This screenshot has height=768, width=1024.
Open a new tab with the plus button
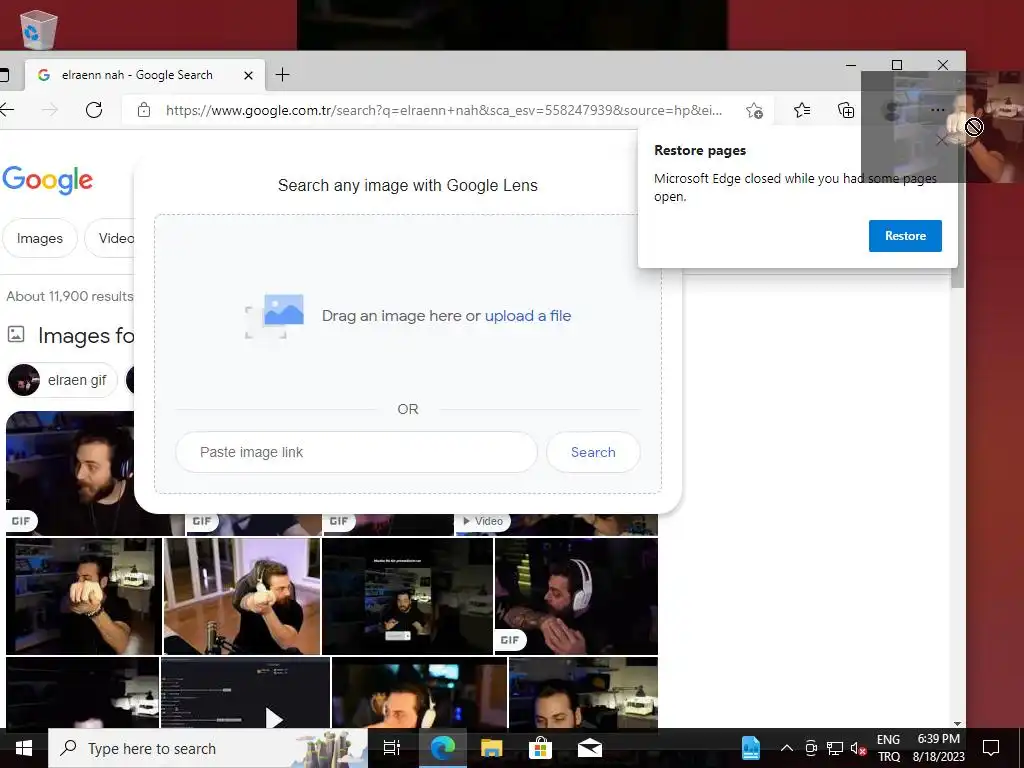[282, 75]
